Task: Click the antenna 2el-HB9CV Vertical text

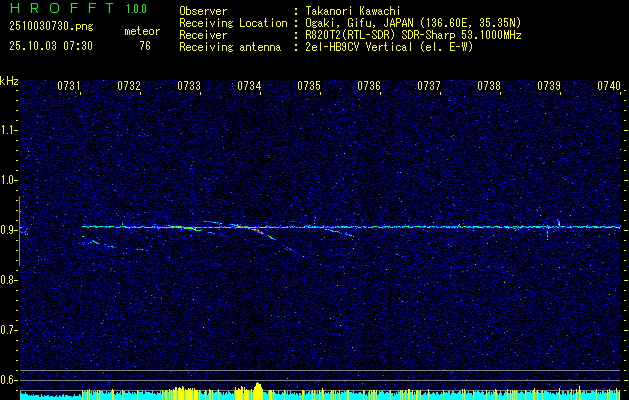Action: 390,47
